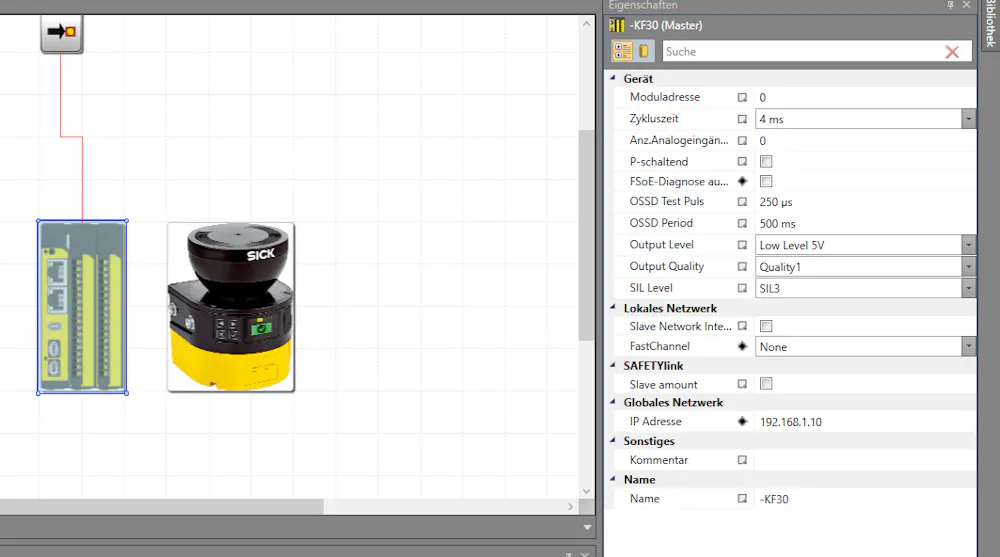The width and height of the screenshot is (1000, 557).
Task: Click the IP Adresse diamond marker icon
Action: pyautogui.click(x=742, y=421)
